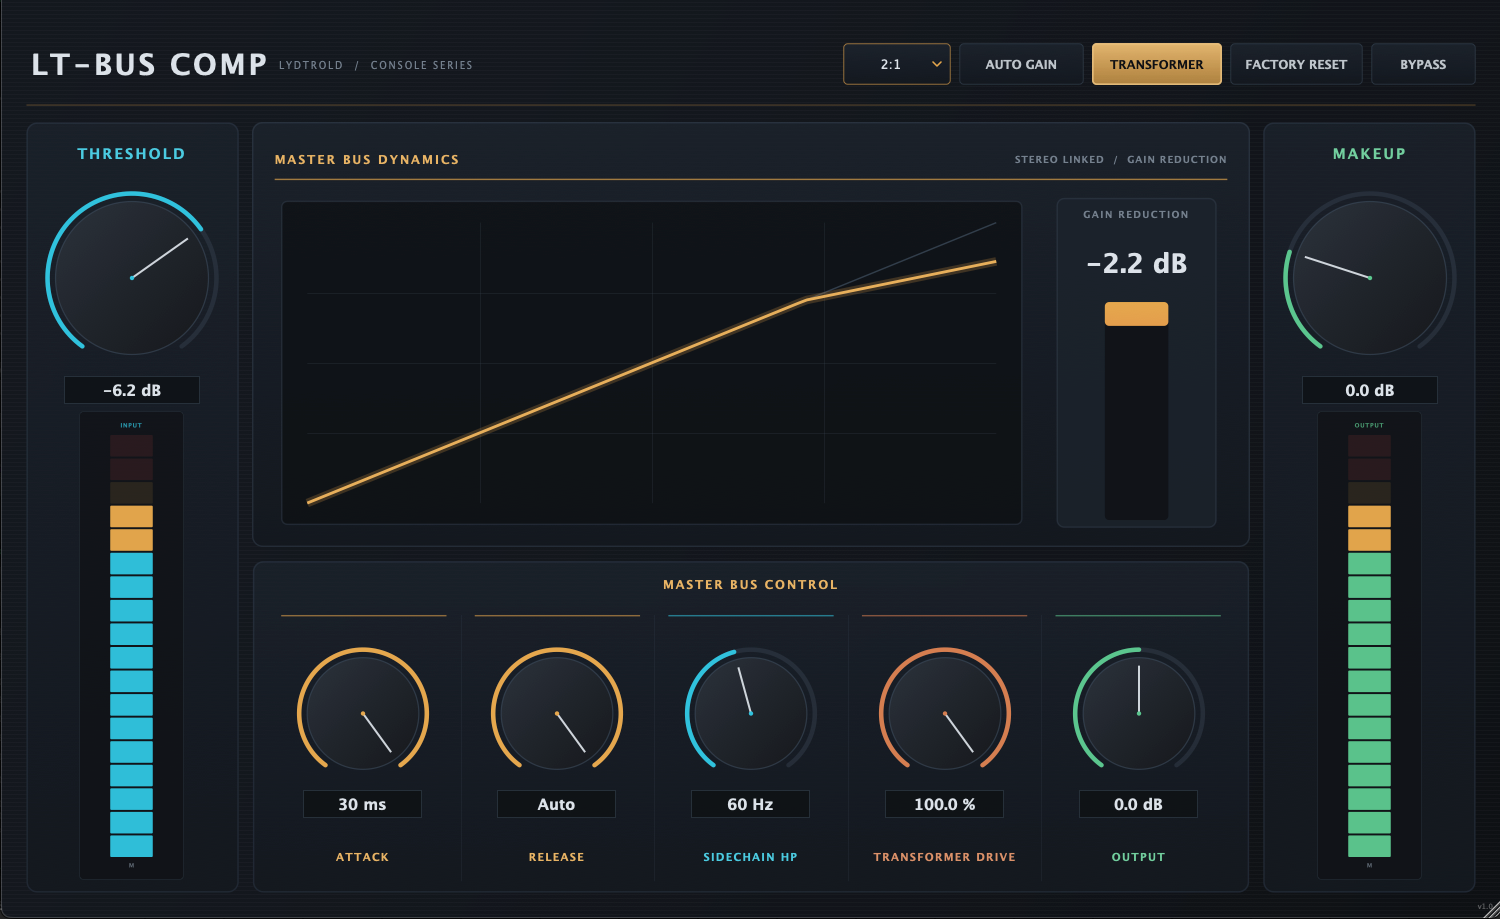Screen dimensions: 1500x919
Task: Click the output level meter
Action: pyautogui.click(x=1369, y=645)
